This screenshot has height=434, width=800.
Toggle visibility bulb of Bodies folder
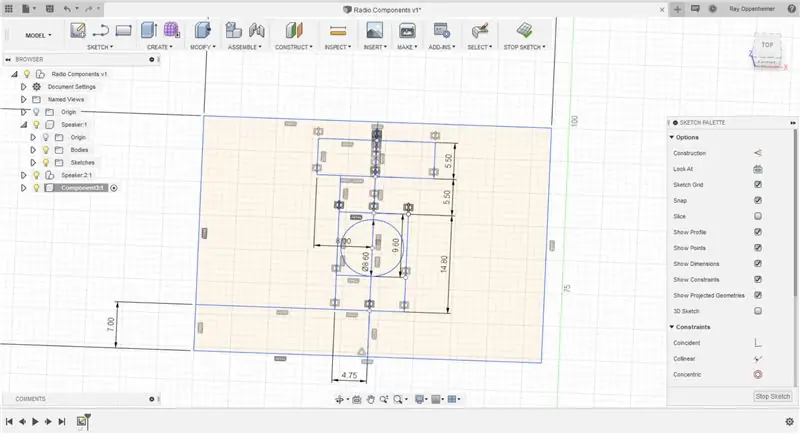click(45, 150)
